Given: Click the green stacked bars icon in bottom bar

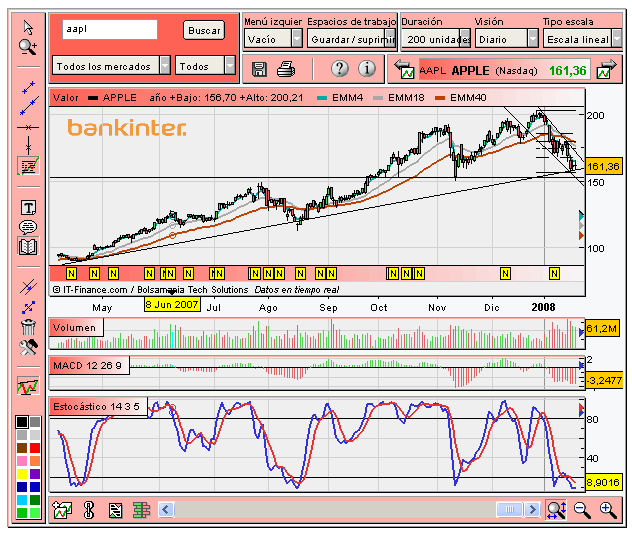Looking at the screenshot, I should pos(141,510).
